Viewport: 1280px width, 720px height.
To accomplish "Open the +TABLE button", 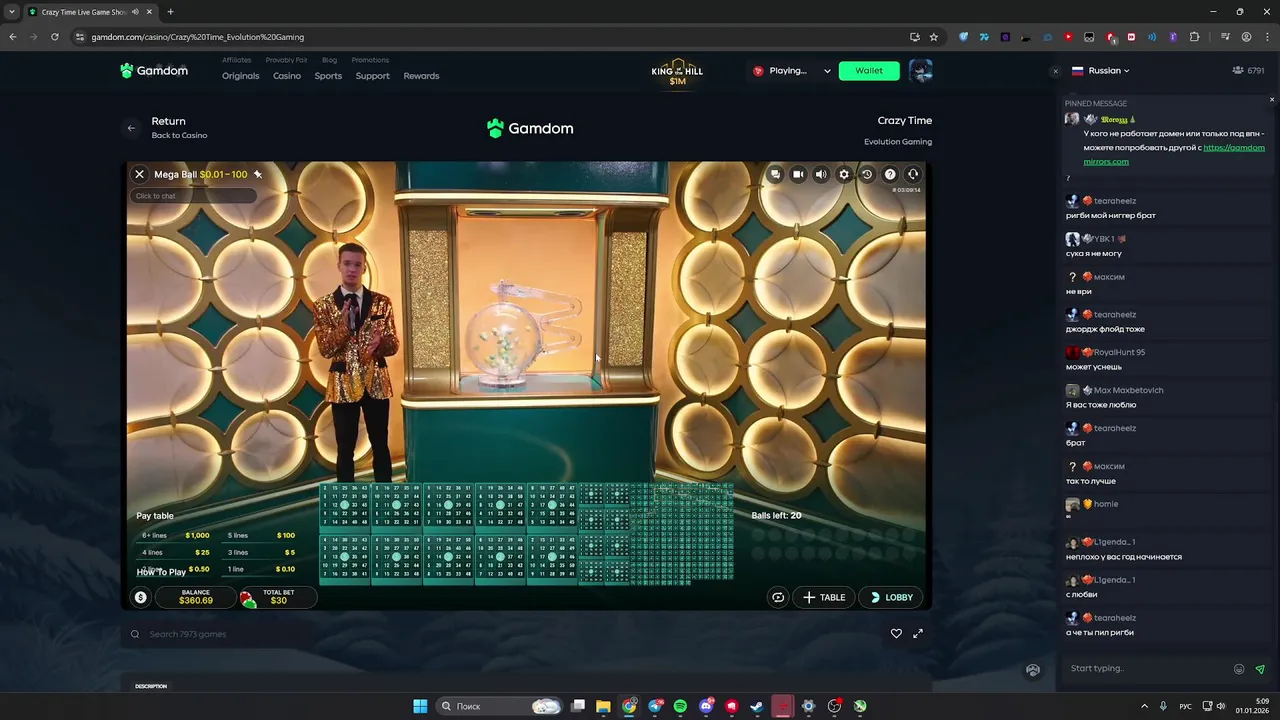I will 825,597.
